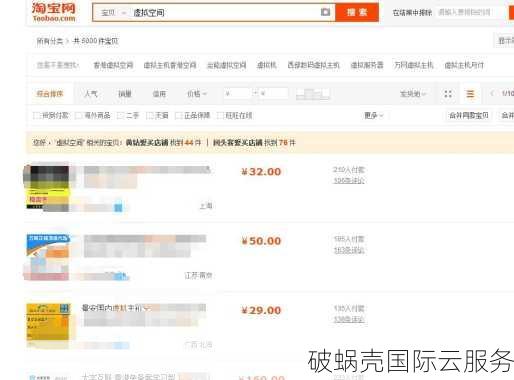Screen dimensions: 514x380
Task: Click the minimum price input field
Action: click(237, 94)
